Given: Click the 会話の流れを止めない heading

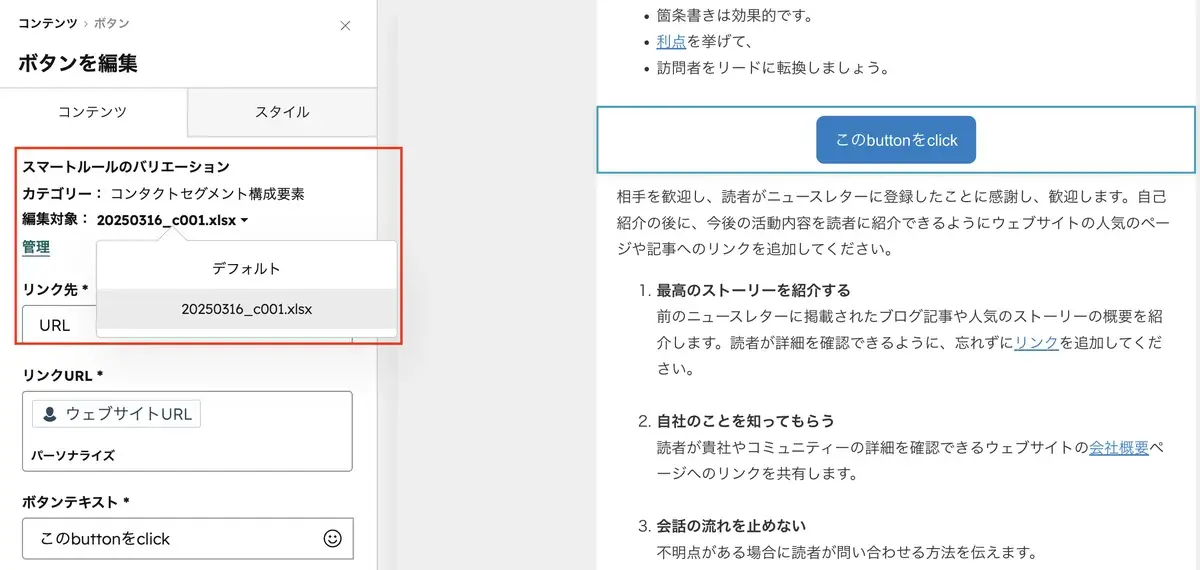Looking at the screenshot, I should 731,525.
